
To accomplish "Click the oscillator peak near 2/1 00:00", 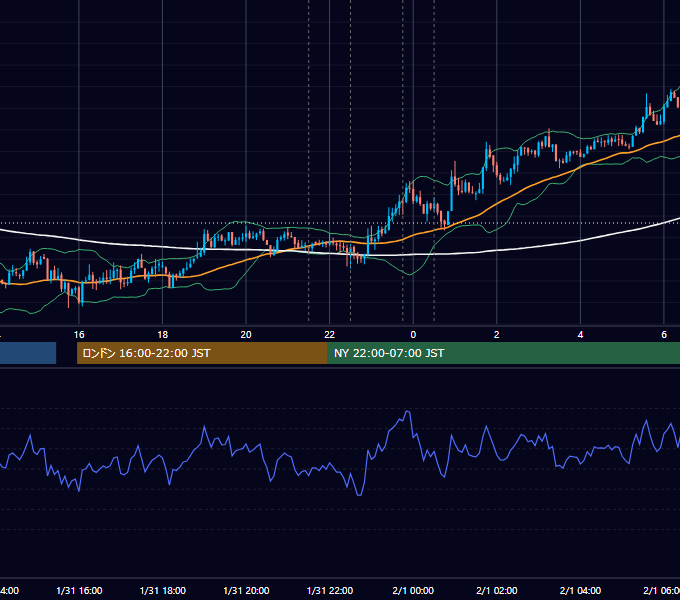I will 408,412.
